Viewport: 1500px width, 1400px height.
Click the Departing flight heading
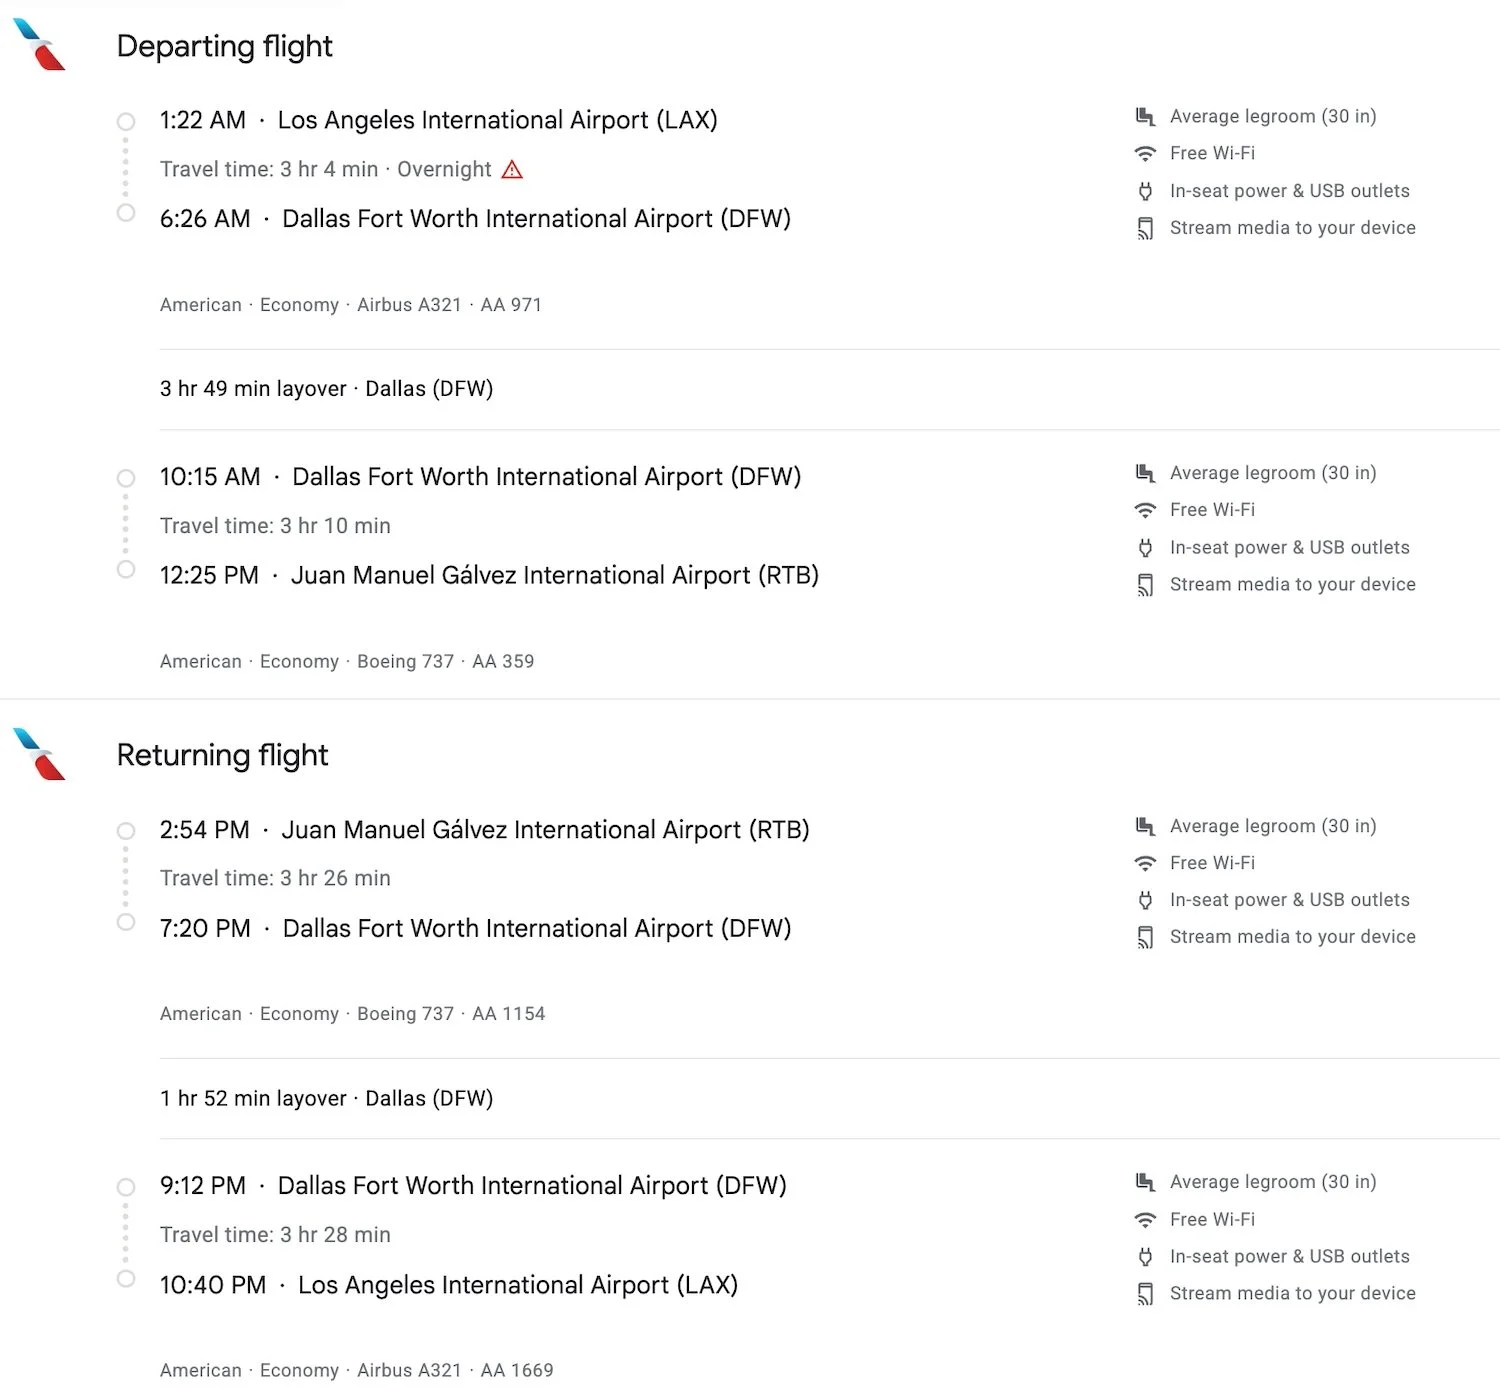[x=225, y=46]
